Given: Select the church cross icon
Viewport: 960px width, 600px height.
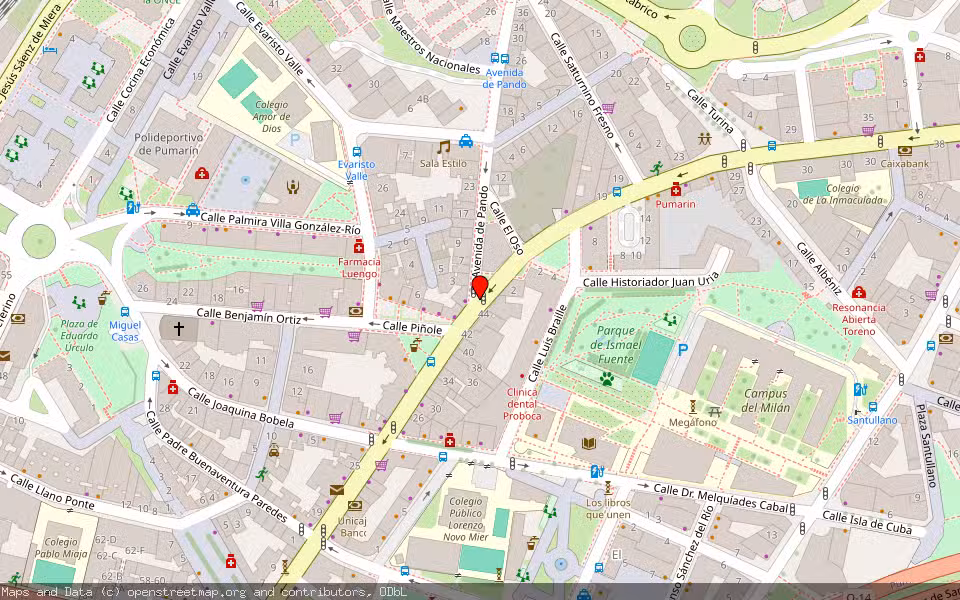Looking at the screenshot, I should (x=178, y=329).
